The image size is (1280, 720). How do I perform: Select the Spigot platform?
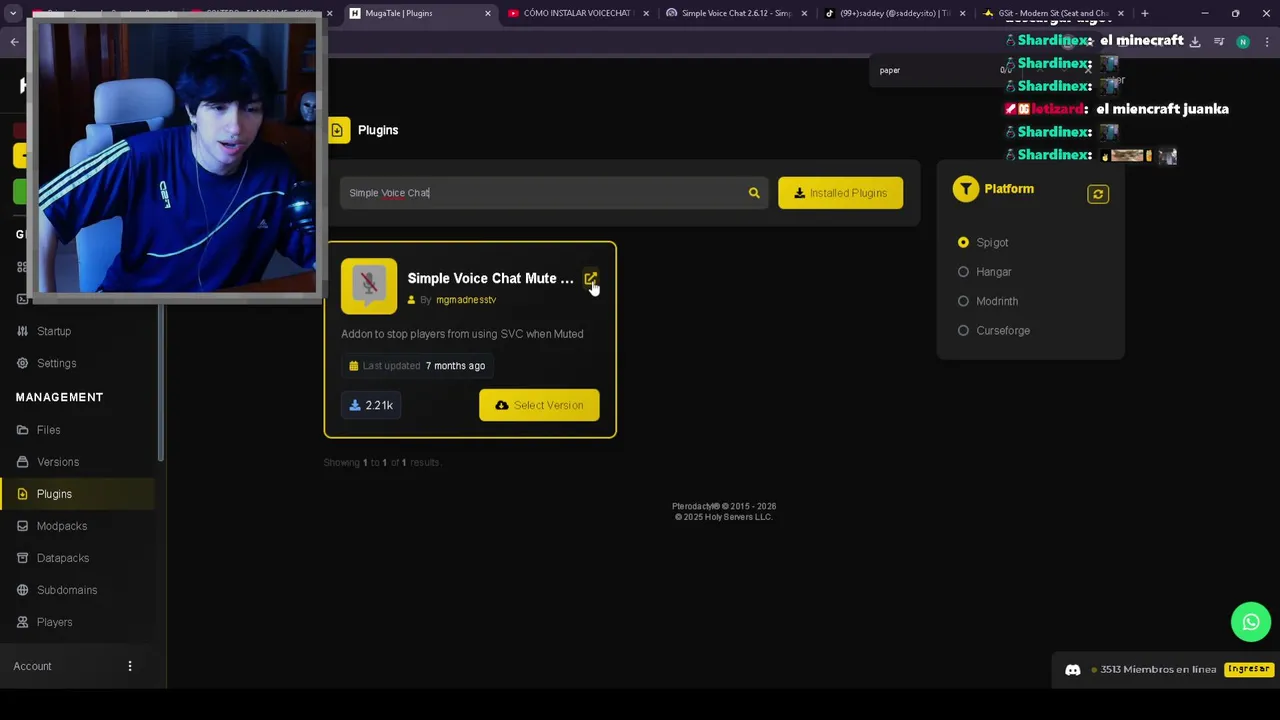(x=963, y=242)
